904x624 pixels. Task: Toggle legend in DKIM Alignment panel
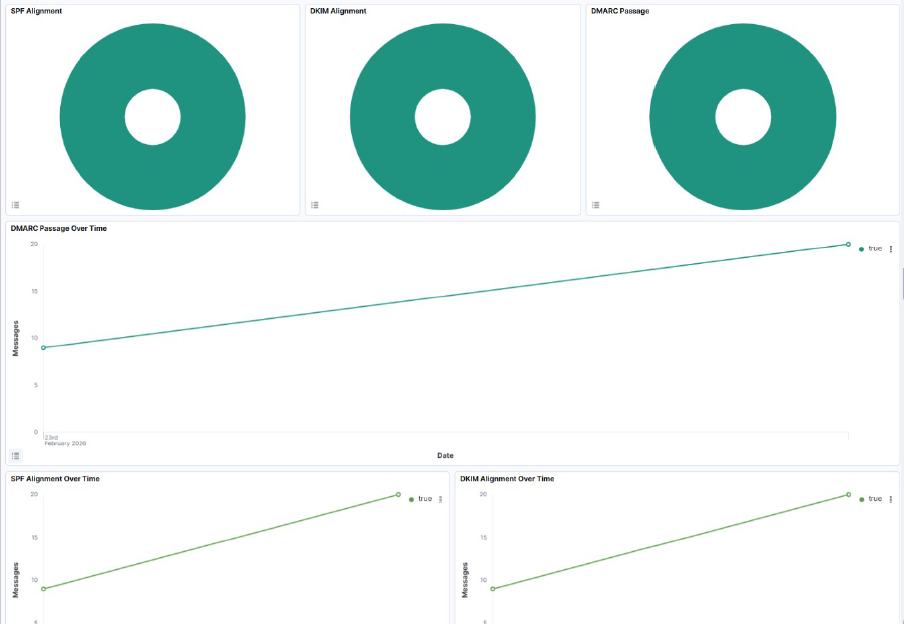pos(315,205)
